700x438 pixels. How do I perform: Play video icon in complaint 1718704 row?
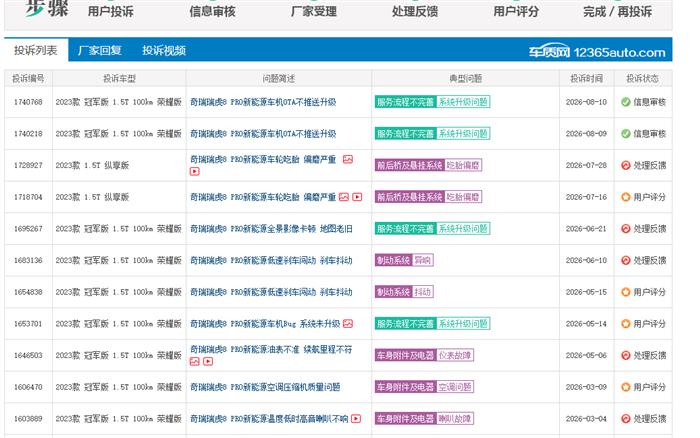357,197
